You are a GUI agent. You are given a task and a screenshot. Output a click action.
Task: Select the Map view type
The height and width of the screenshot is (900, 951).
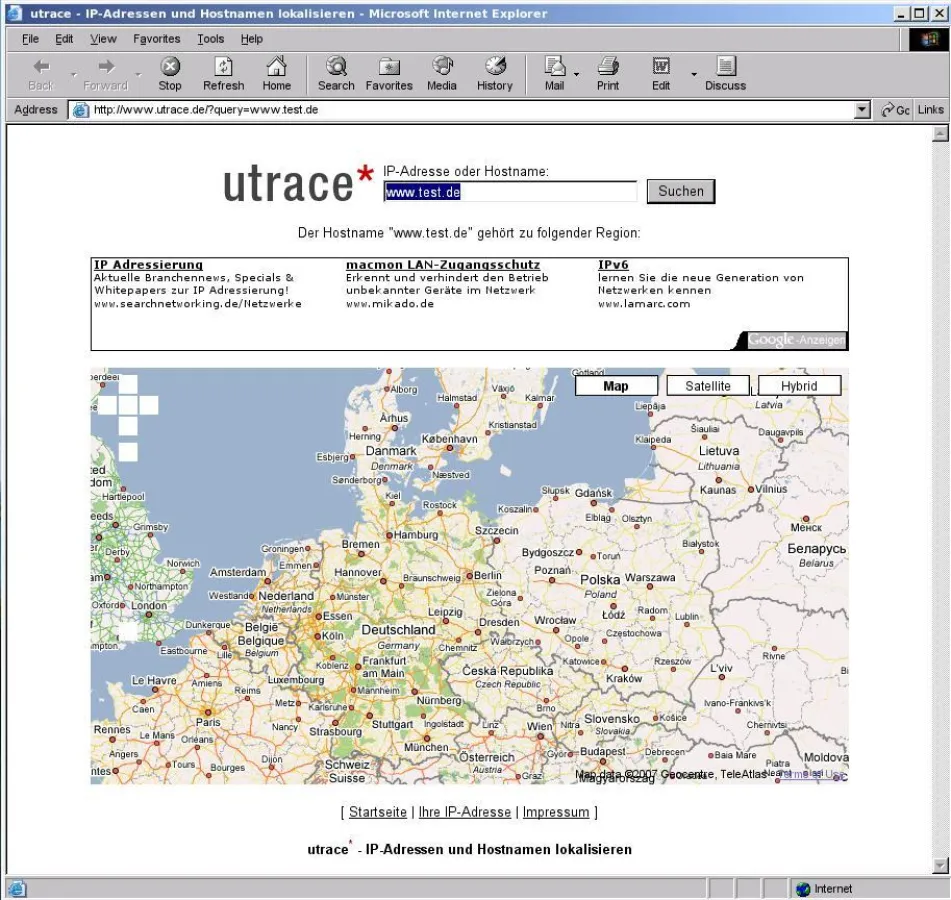coord(616,386)
